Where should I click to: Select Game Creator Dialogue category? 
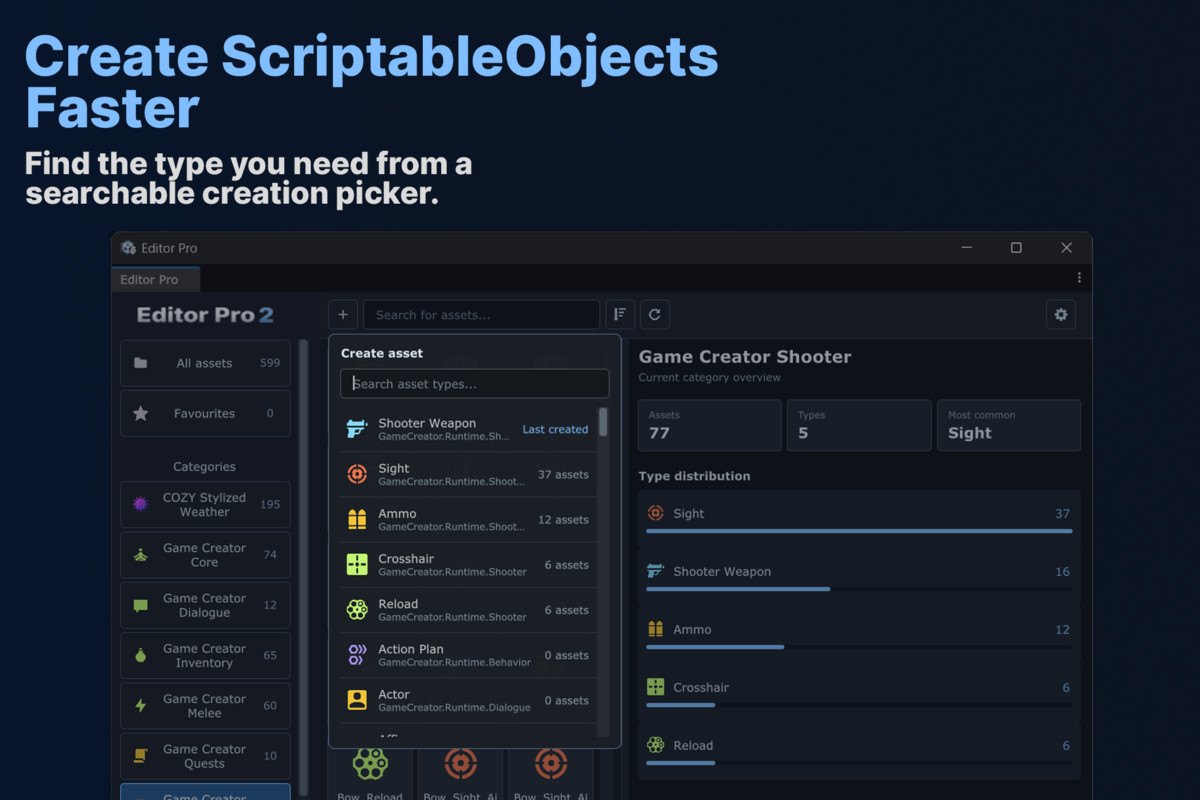click(205, 605)
